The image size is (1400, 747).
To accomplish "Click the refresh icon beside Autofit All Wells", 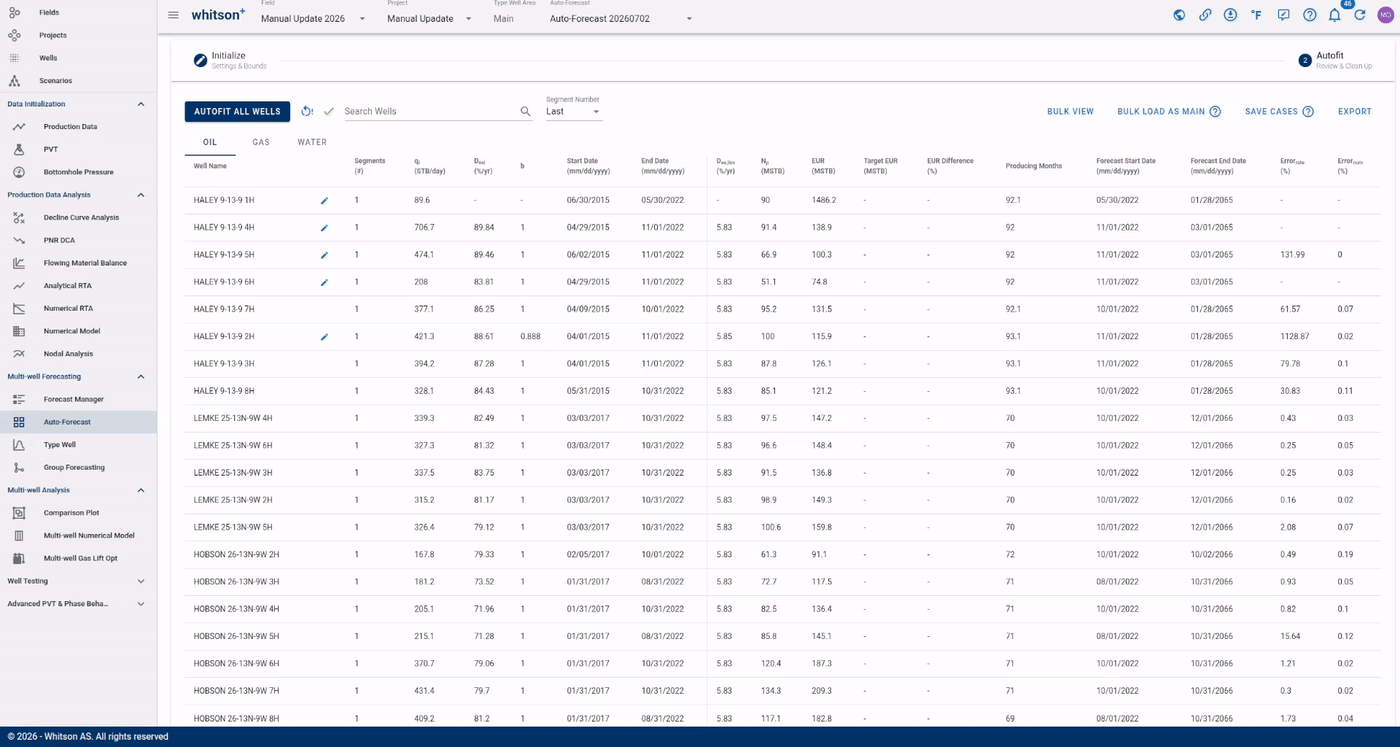I will pos(307,111).
